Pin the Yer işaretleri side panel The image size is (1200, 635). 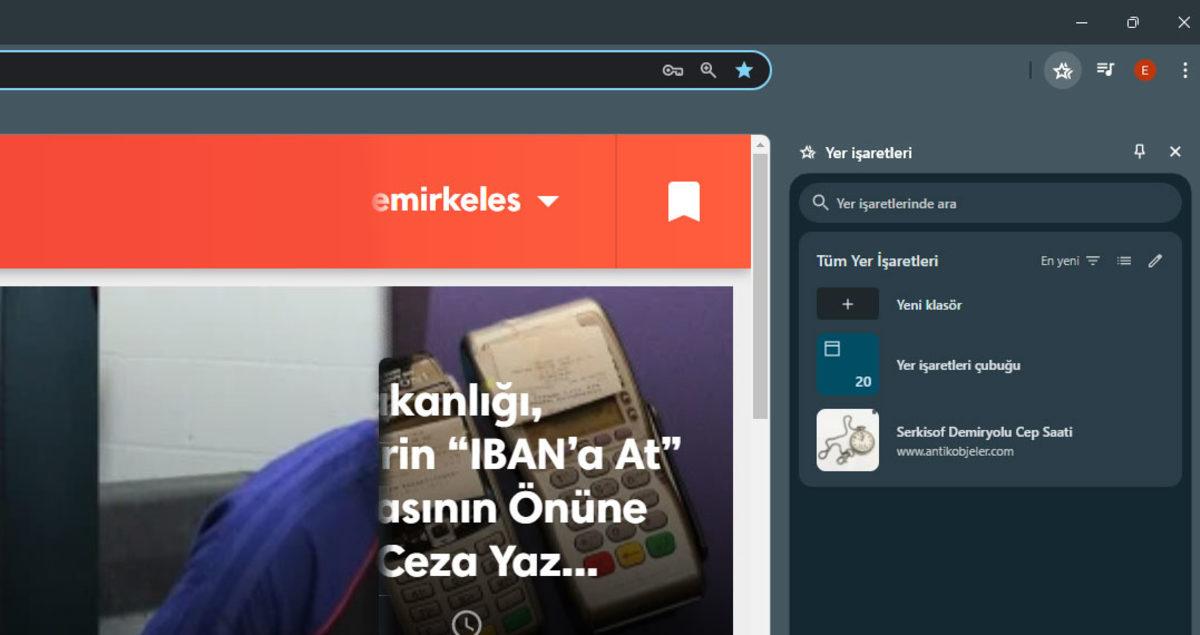1141,152
